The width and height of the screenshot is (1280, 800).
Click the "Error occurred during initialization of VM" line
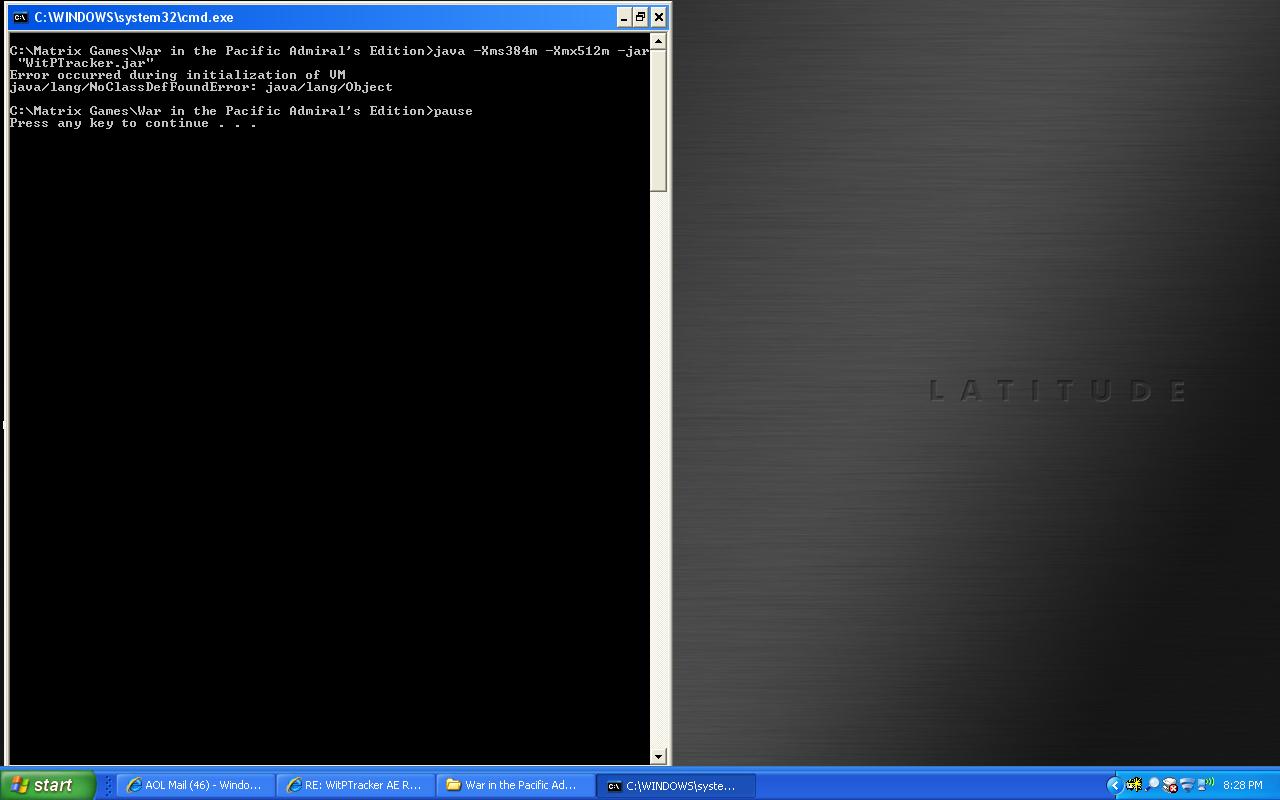178,75
